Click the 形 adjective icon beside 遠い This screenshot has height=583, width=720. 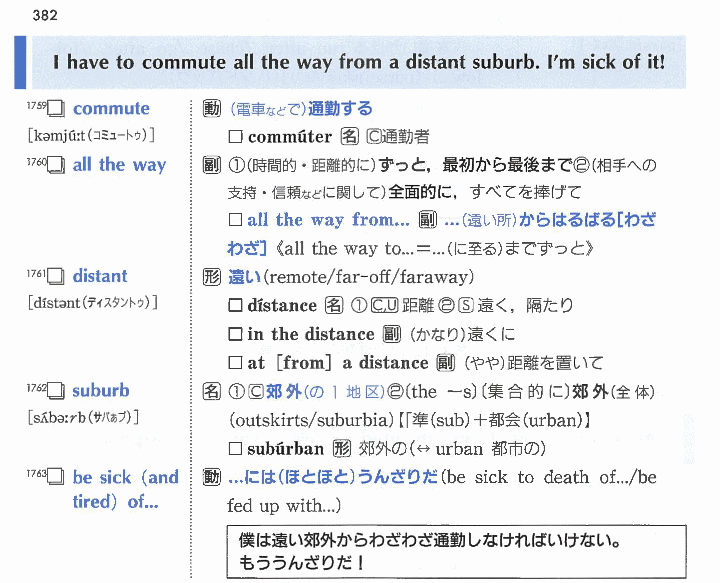211,277
